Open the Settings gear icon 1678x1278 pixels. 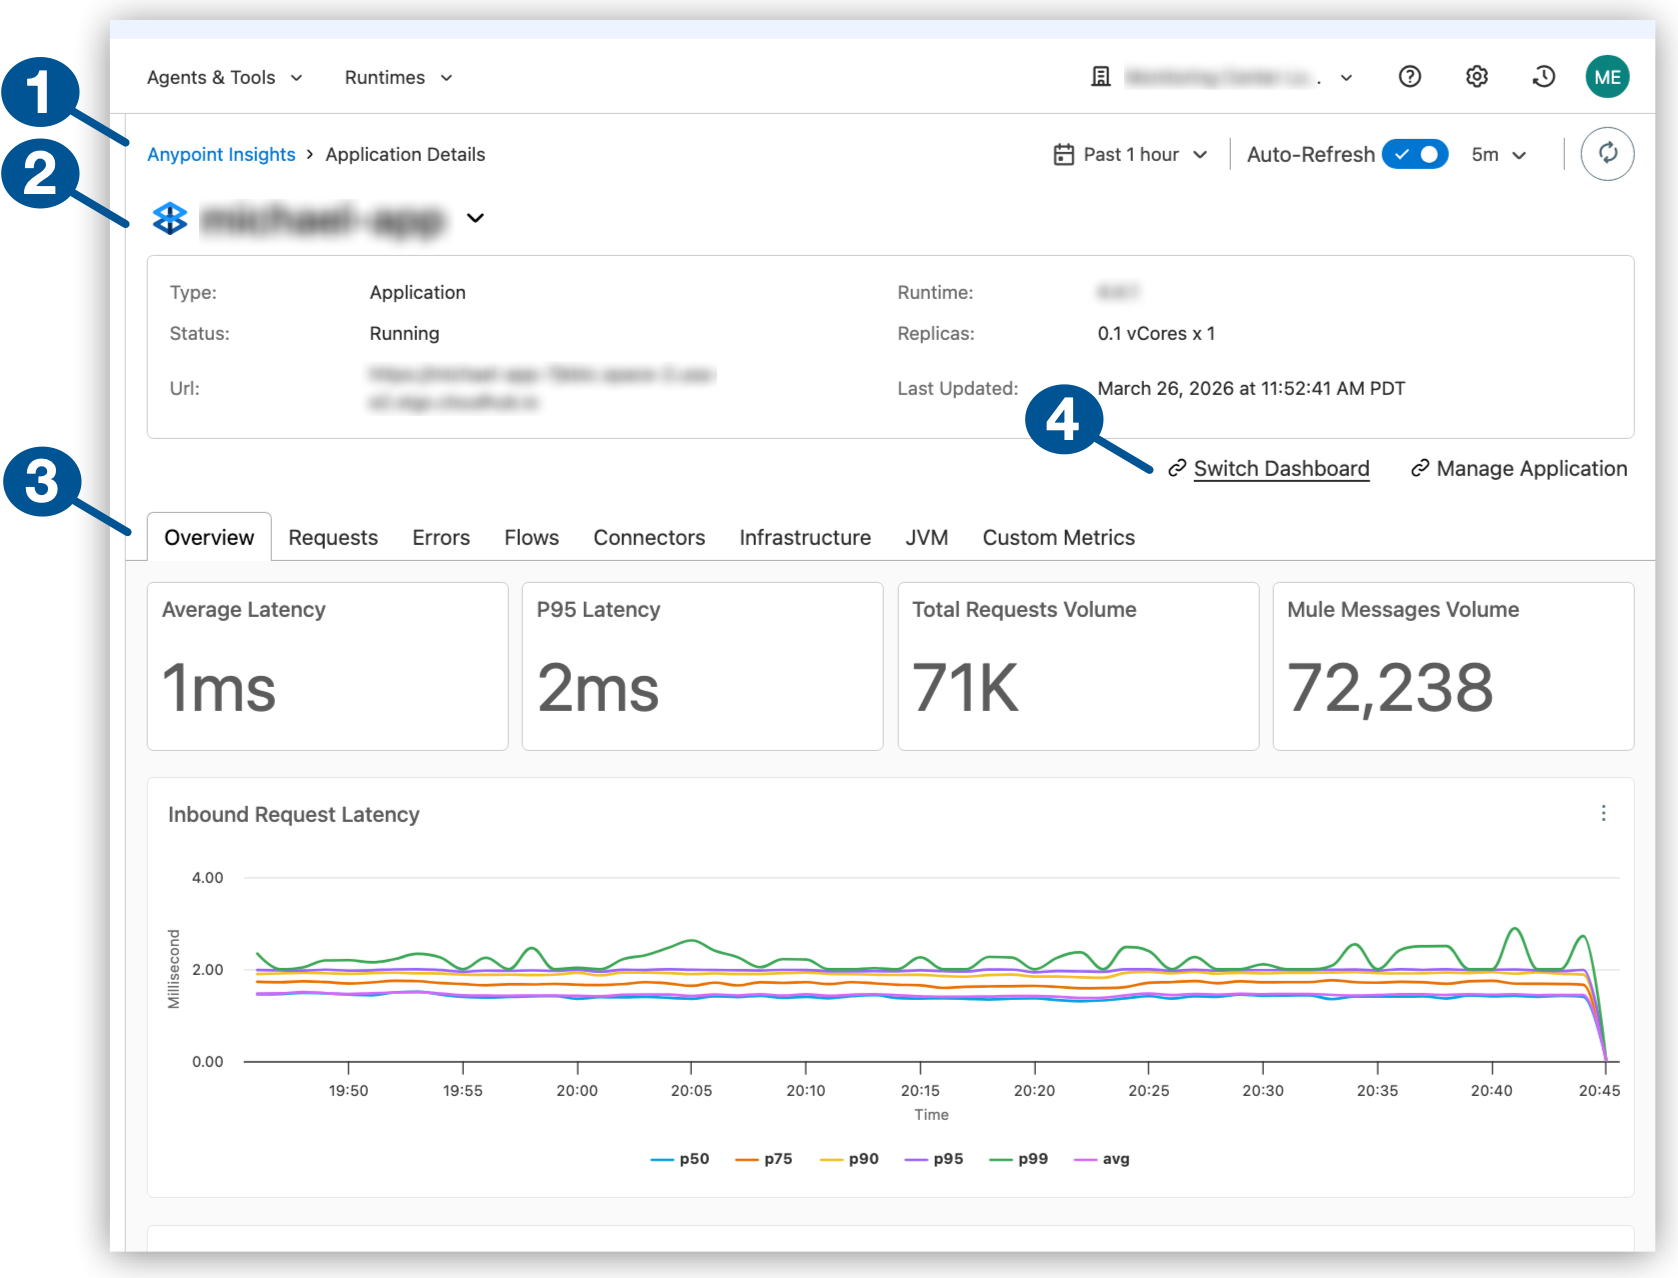[1476, 77]
